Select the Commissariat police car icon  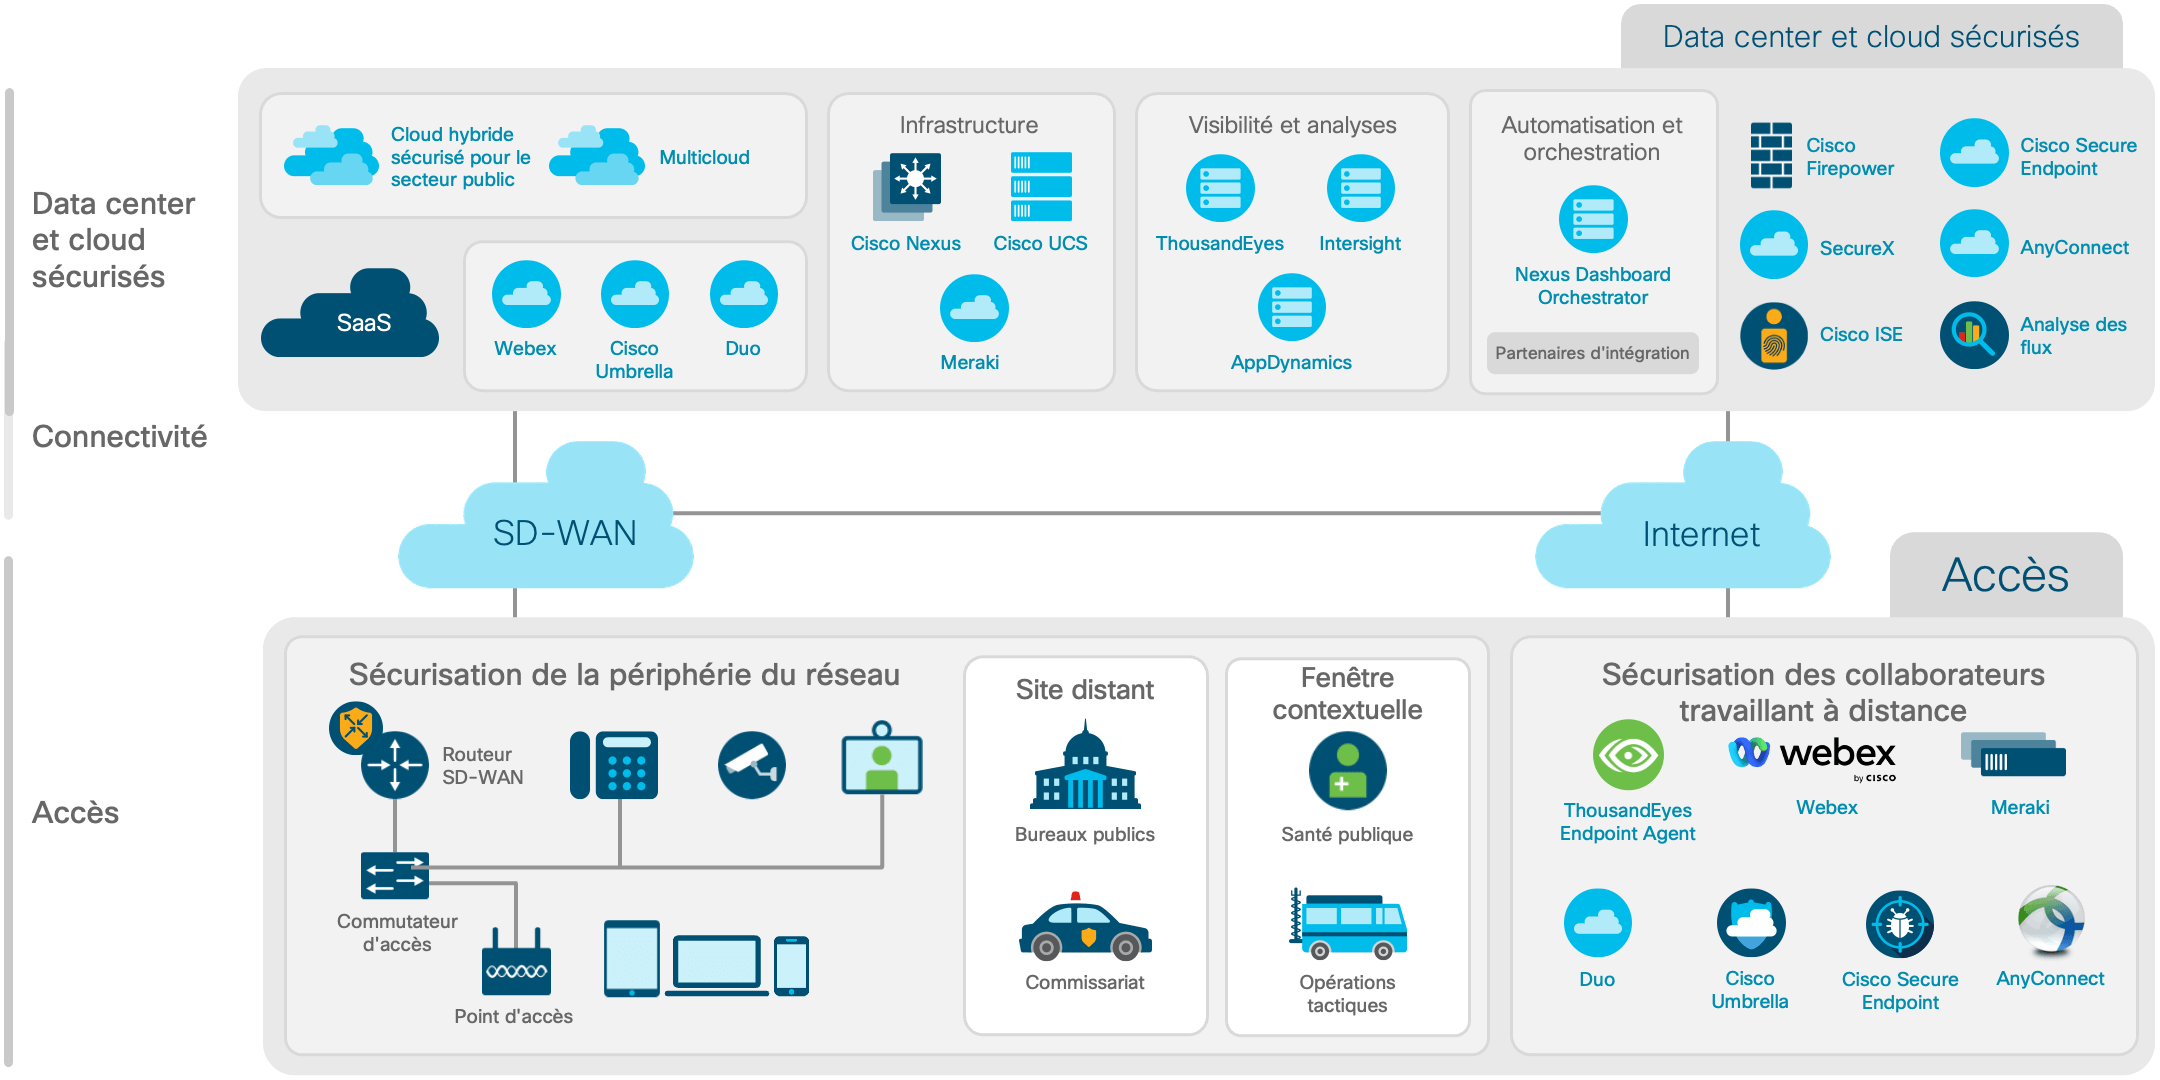pos(1086,926)
